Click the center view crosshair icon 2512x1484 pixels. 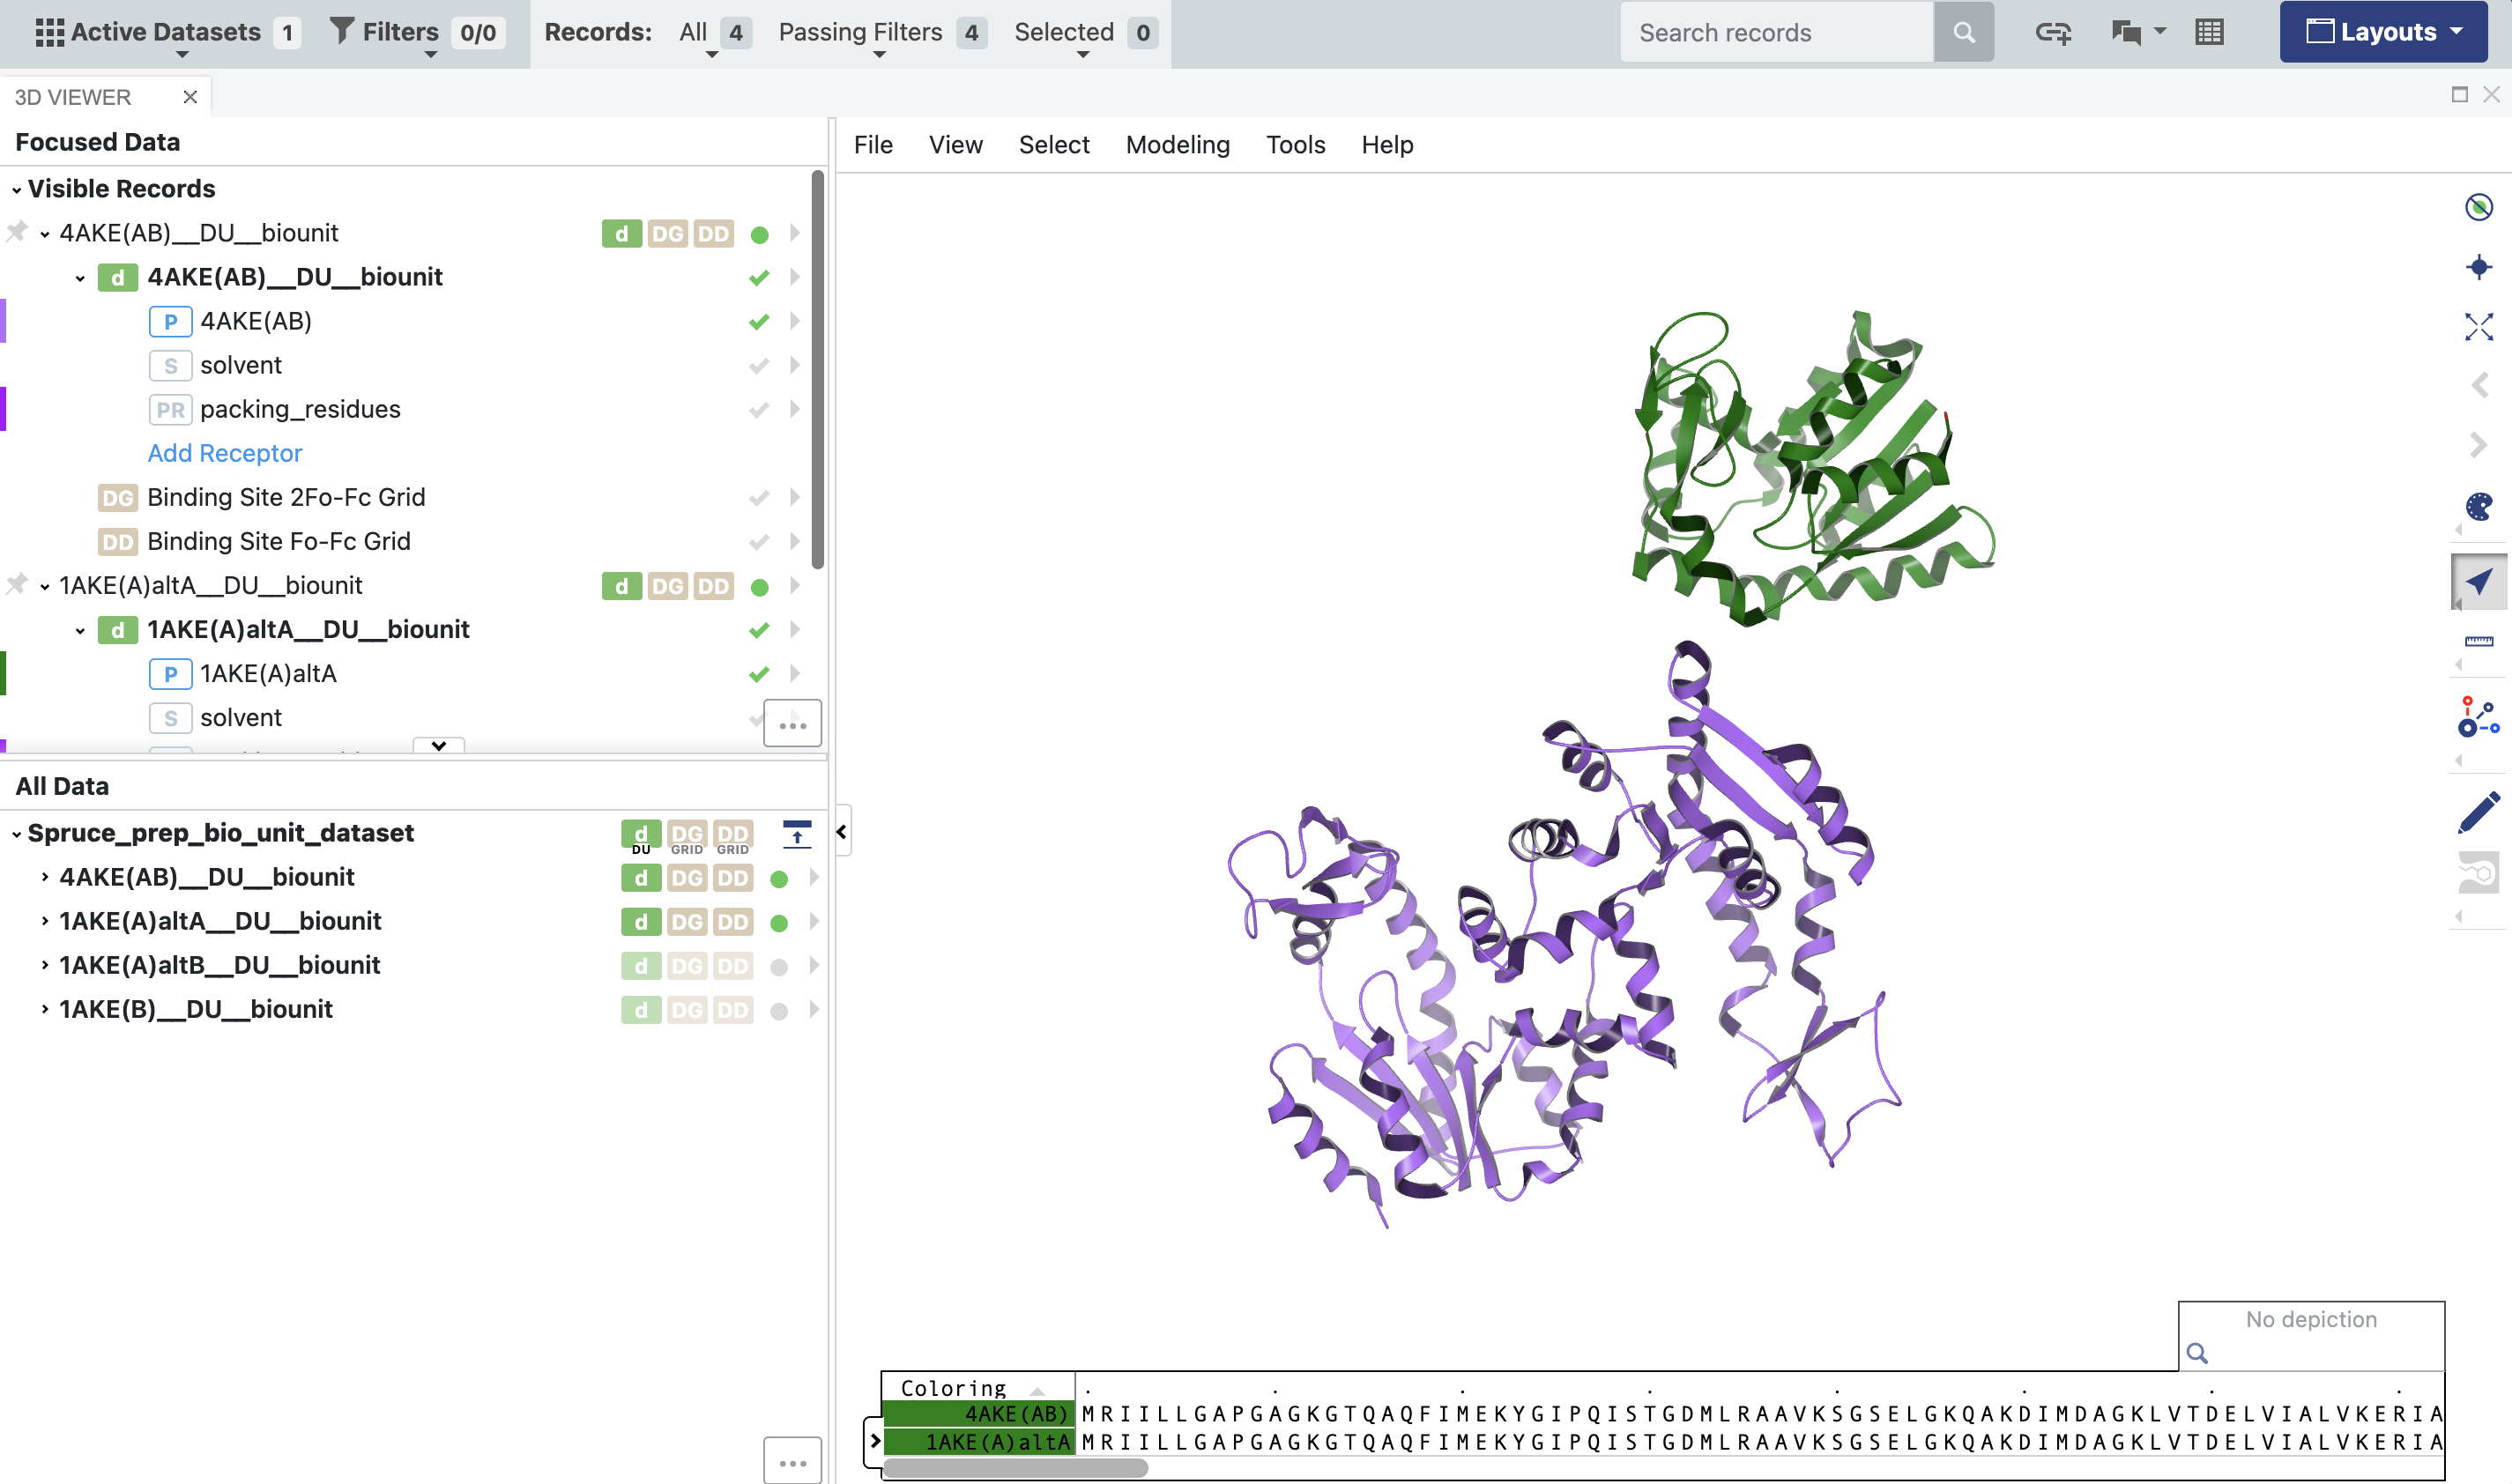2478,267
